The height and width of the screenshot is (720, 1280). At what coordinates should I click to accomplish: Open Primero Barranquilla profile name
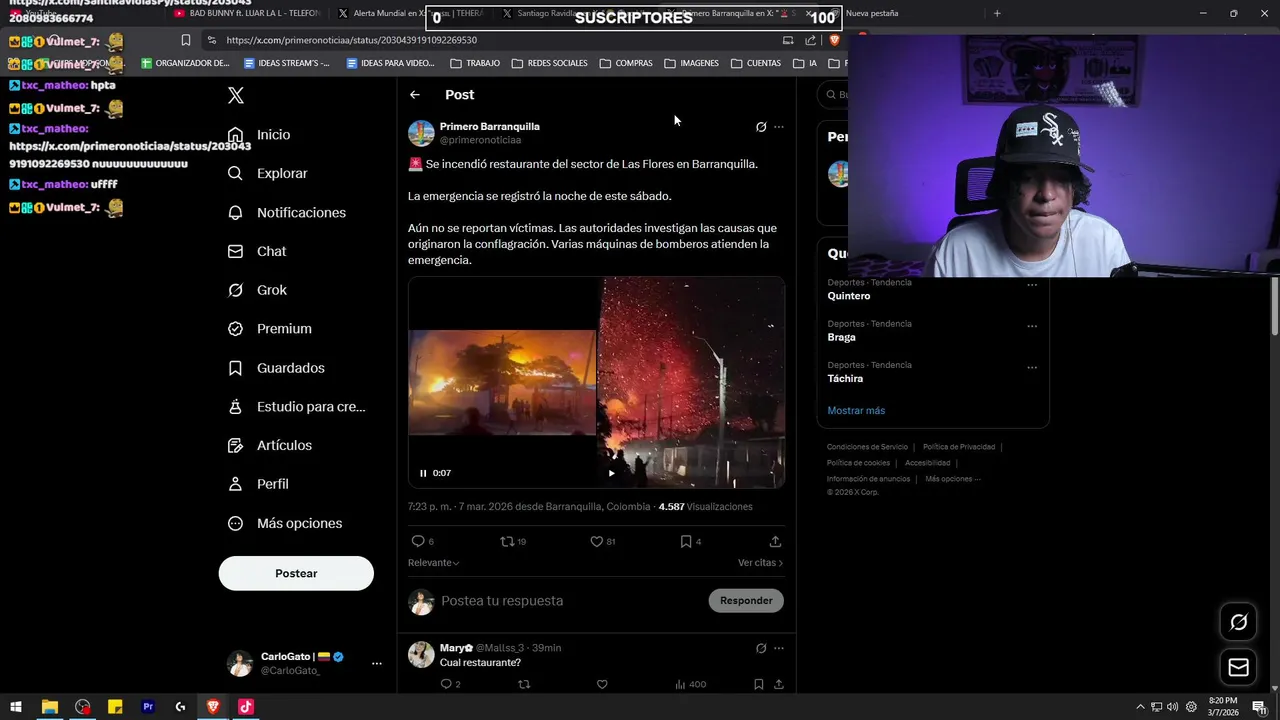pyautogui.click(x=490, y=127)
